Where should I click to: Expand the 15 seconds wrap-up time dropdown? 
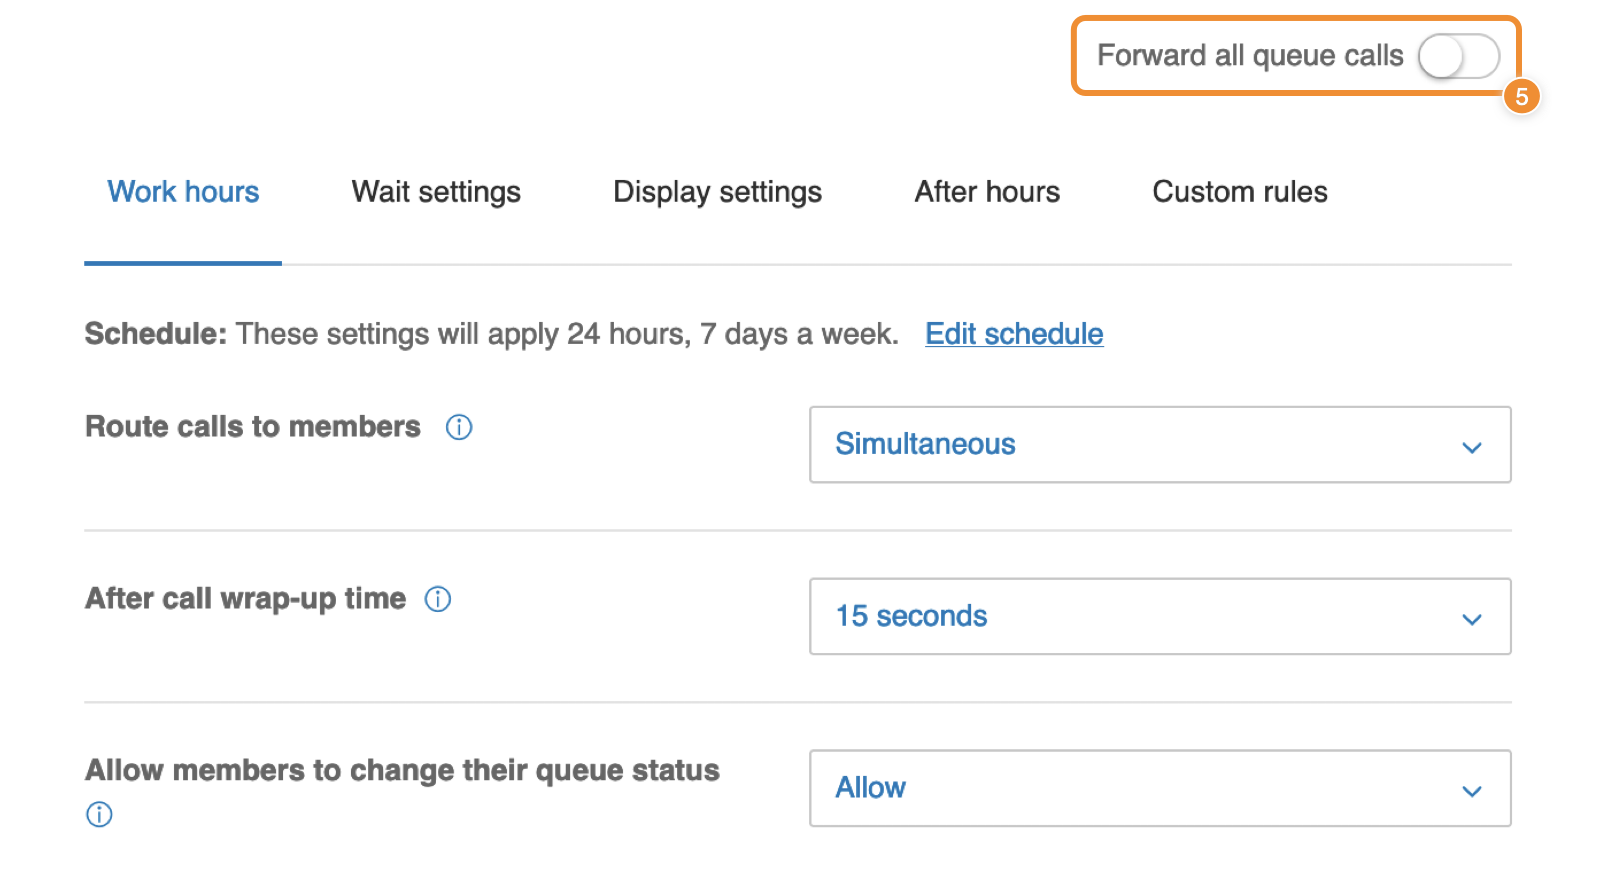coord(1159,617)
